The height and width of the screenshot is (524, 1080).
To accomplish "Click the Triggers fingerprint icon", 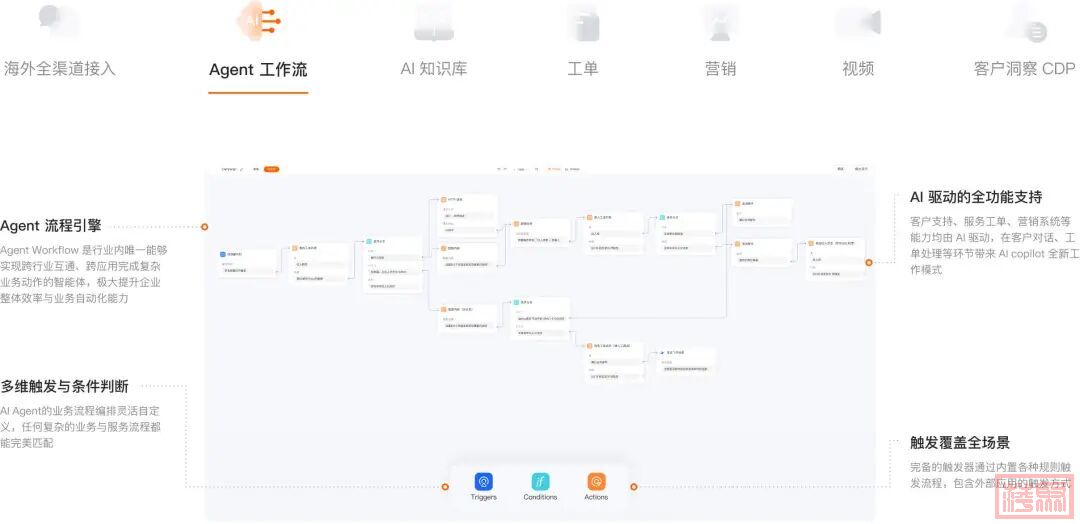I will (484, 481).
